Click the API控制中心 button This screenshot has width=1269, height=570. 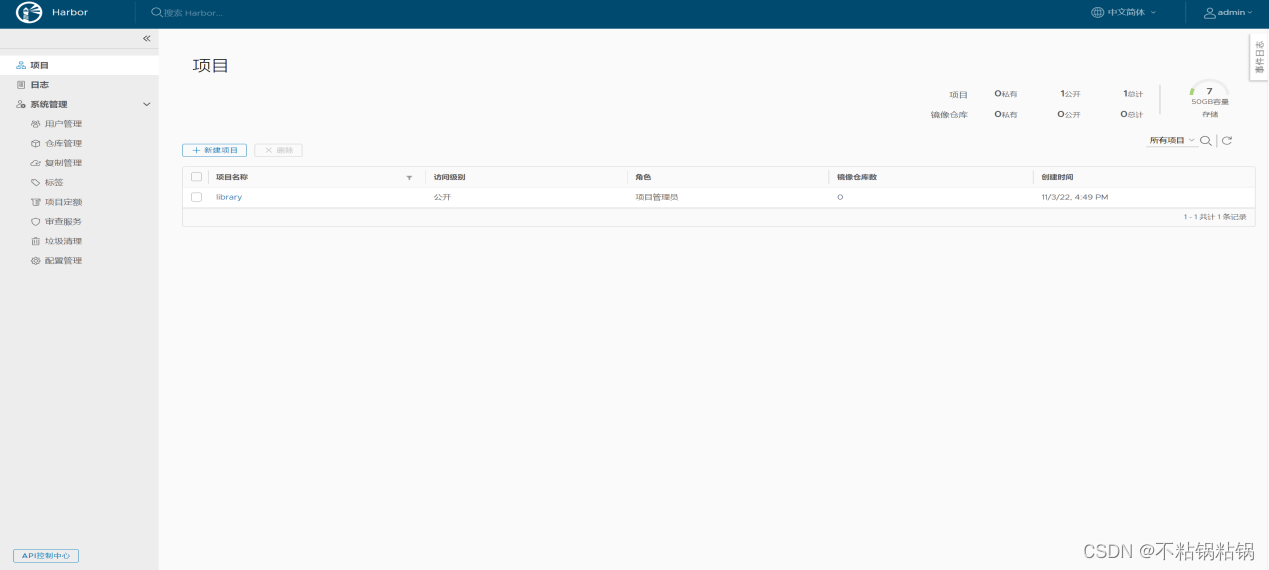tap(46, 556)
